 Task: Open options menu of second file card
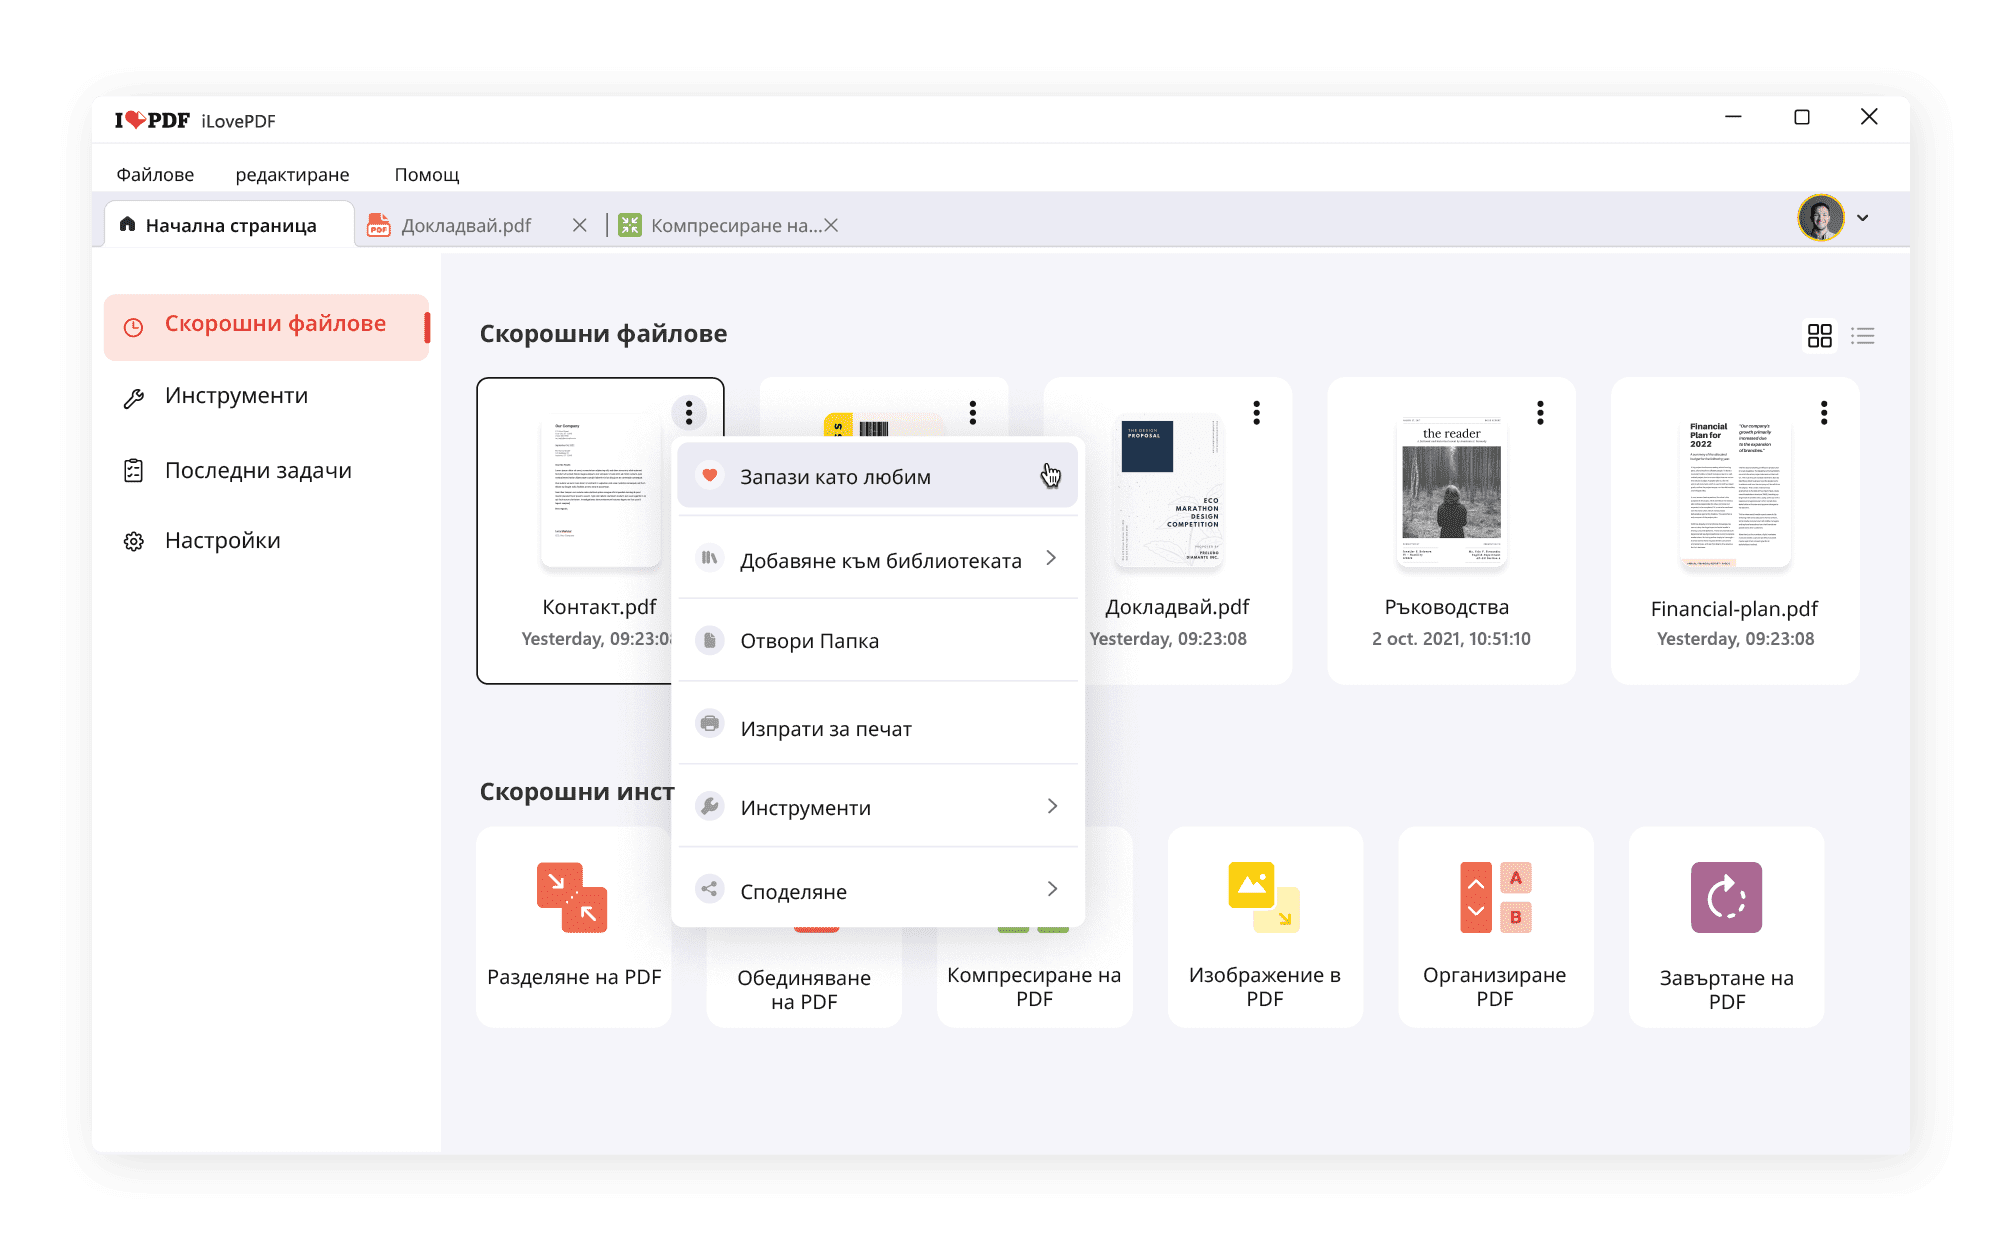click(973, 413)
